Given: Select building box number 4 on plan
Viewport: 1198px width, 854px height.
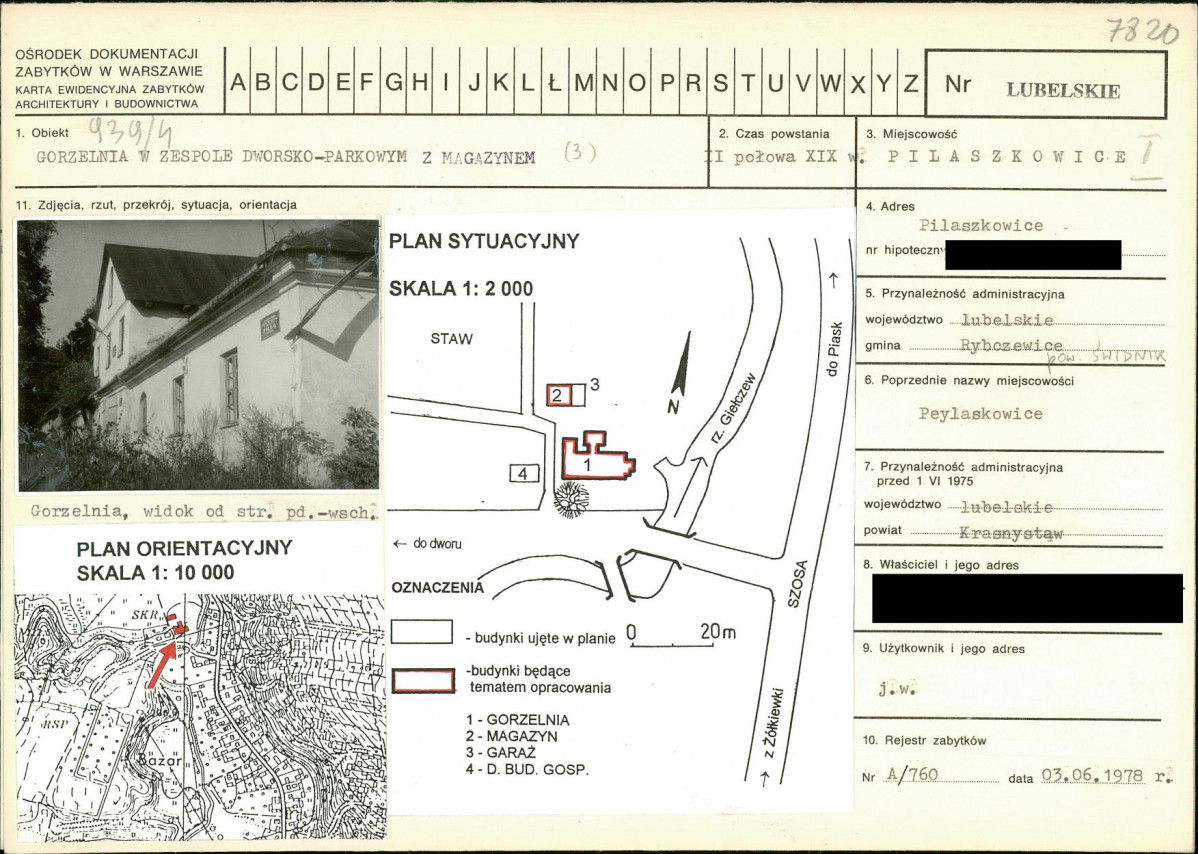Looking at the screenshot, I should click(524, 474).
